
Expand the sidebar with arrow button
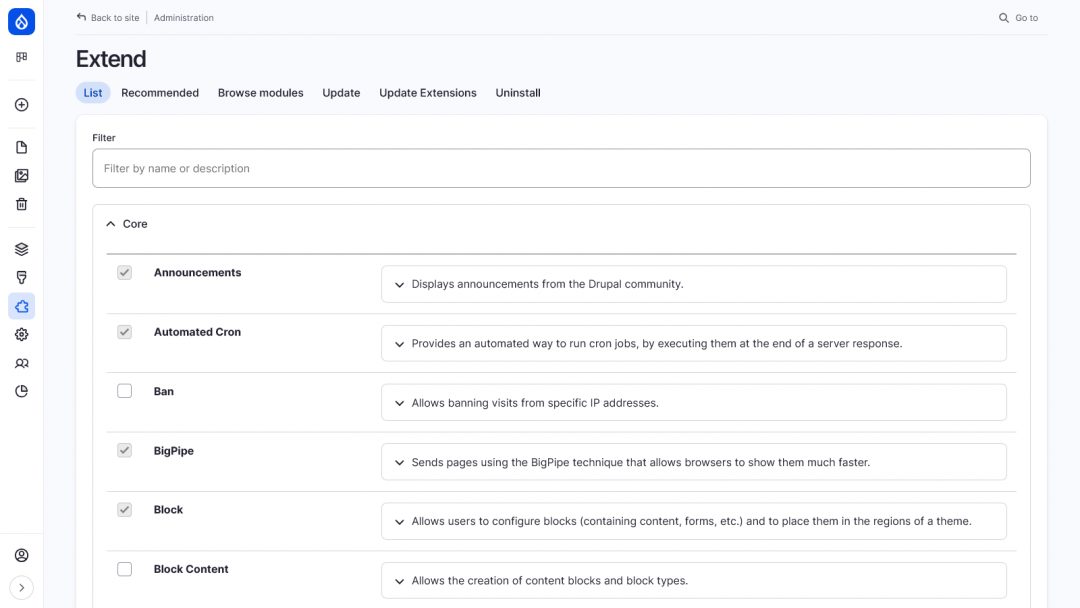point(21,588)
